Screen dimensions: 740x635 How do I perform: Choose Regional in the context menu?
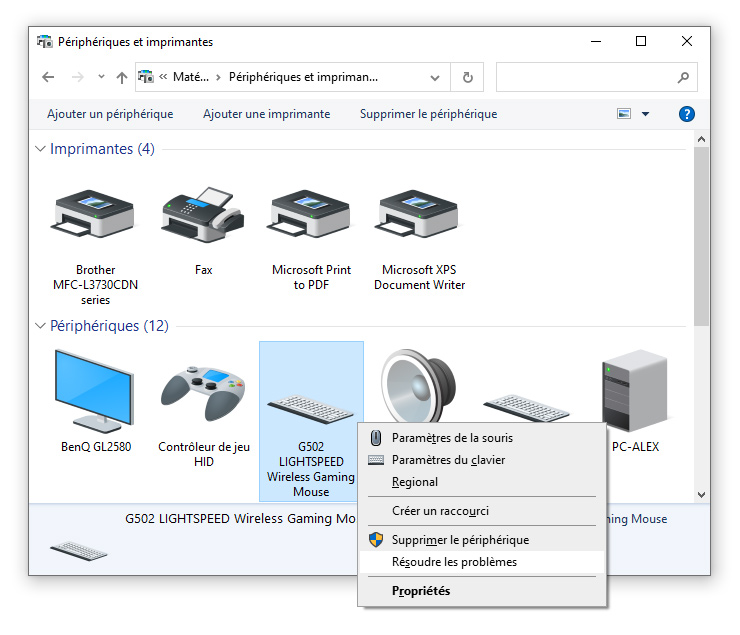tap(482, 482)
